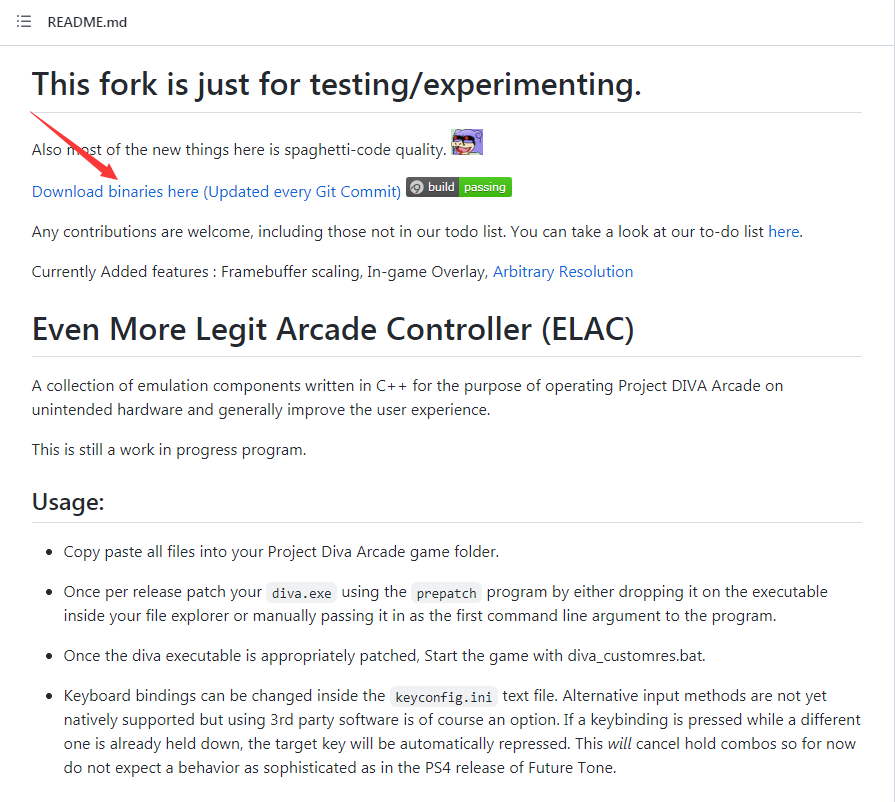The image size is (895, 802).
Task: Open the Download binaries here link
Action: click(x=216, y=191)
